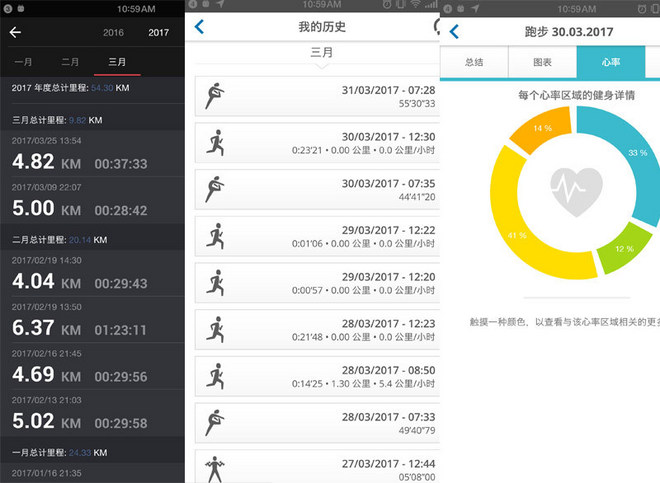Open the activity entry 28/03/2017 - 08:50
The image size is (660, 483).
click(x=317, y=377)
